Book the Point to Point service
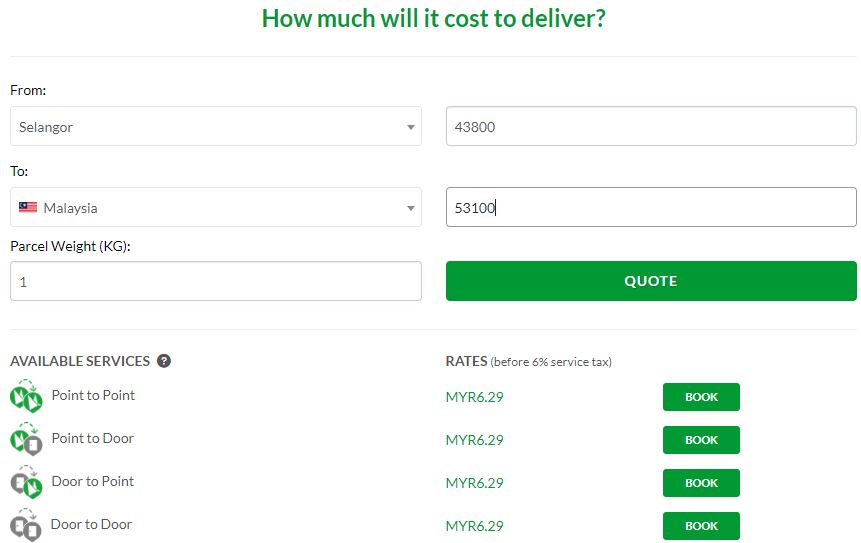 (x=701, y=397)
